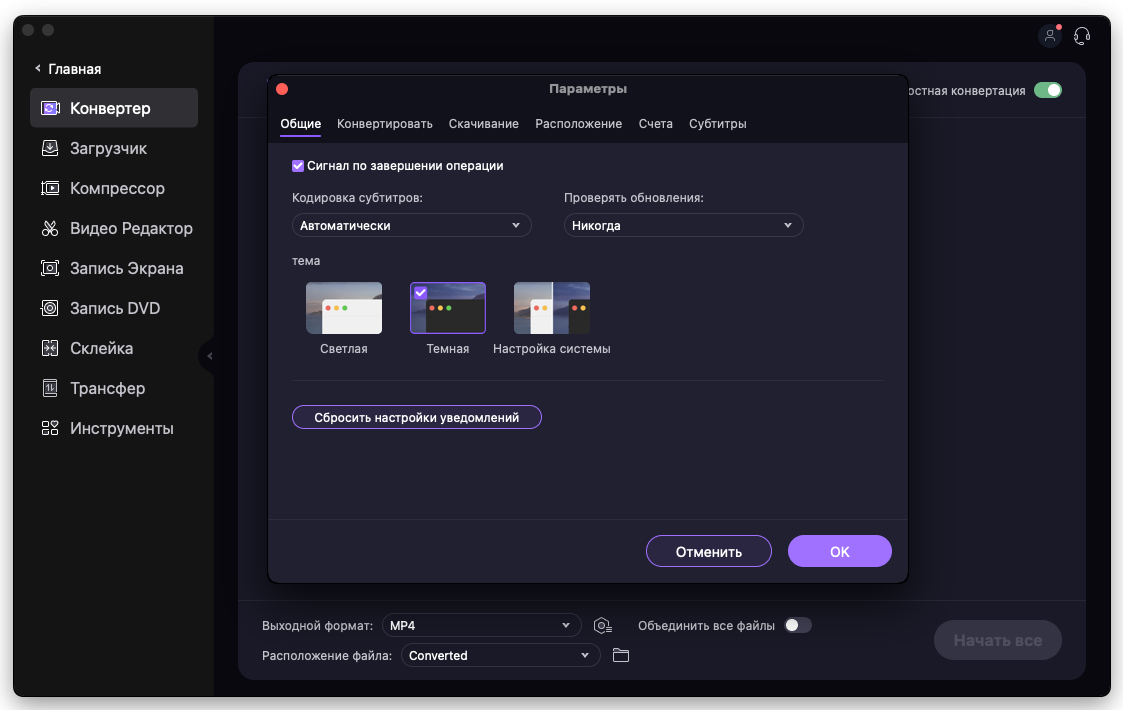
Task: Expand the Выходной формат MP4 dropdown
Action: click(x=481, y=625)
